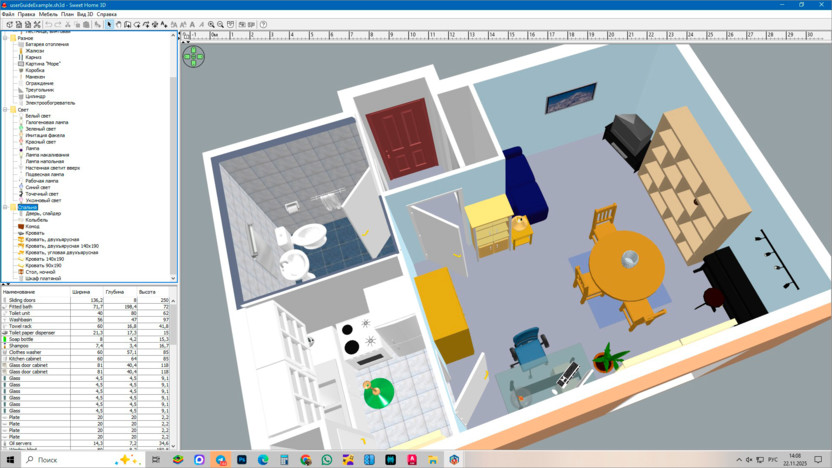The image size is (832, 468).
Task: Collapse the Спальня folder node
Action: point(4,207)
